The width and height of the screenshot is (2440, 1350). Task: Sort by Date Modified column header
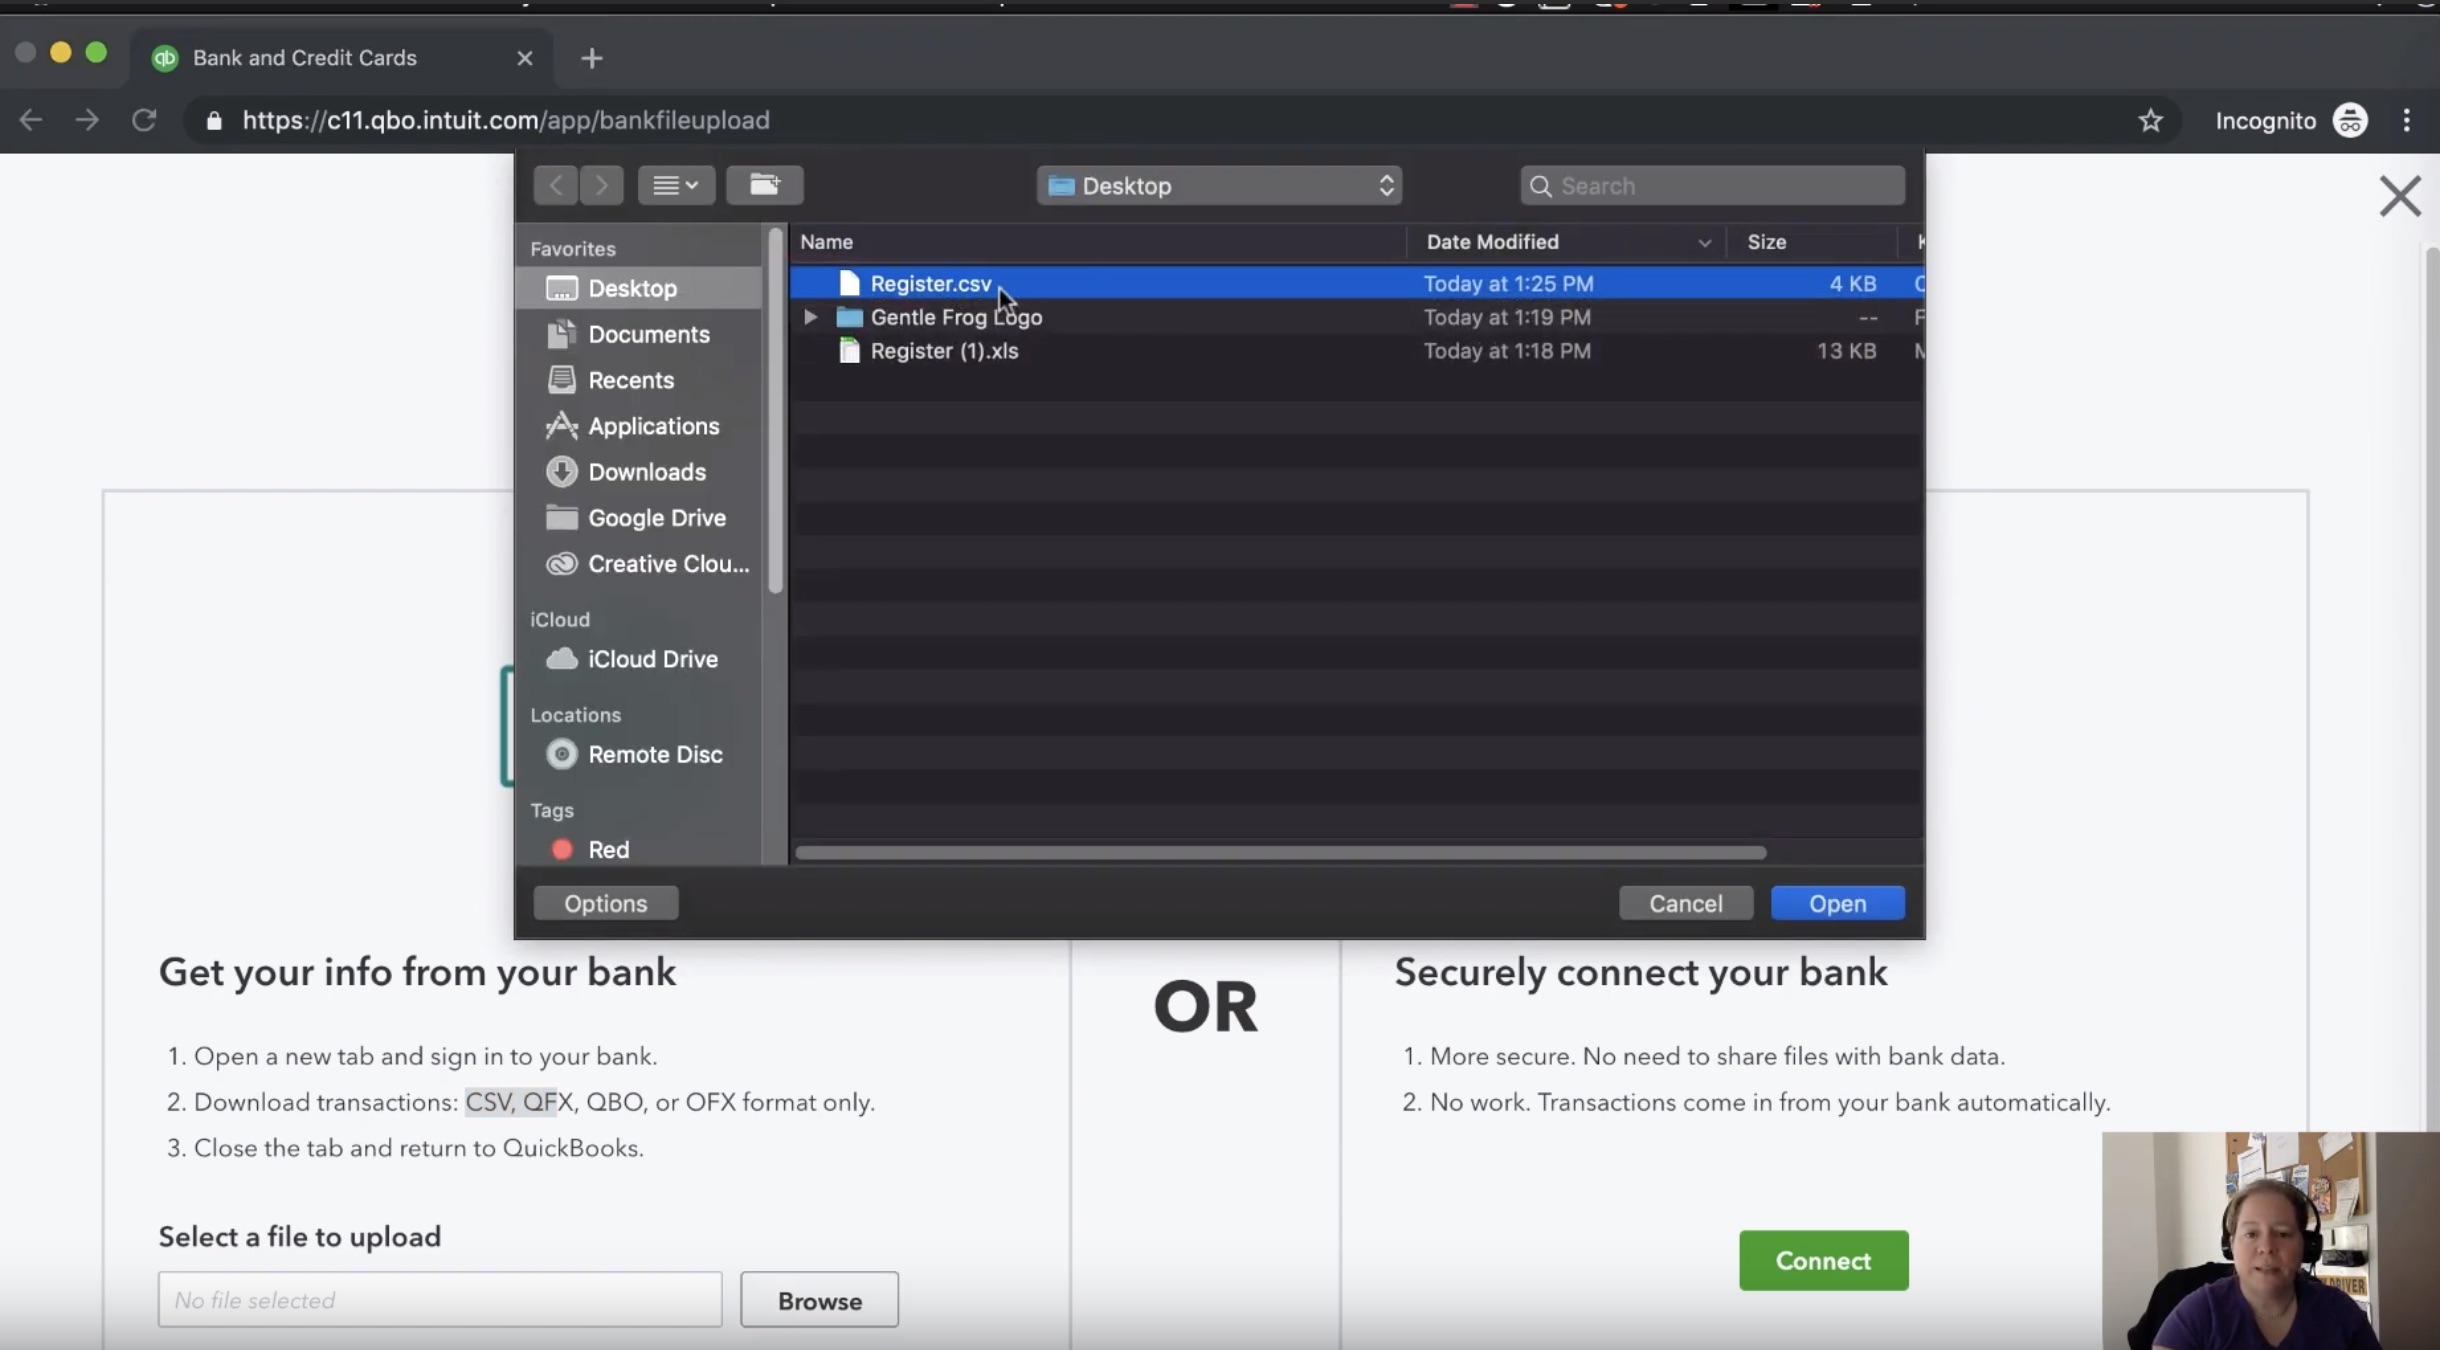click(1492, 242)
